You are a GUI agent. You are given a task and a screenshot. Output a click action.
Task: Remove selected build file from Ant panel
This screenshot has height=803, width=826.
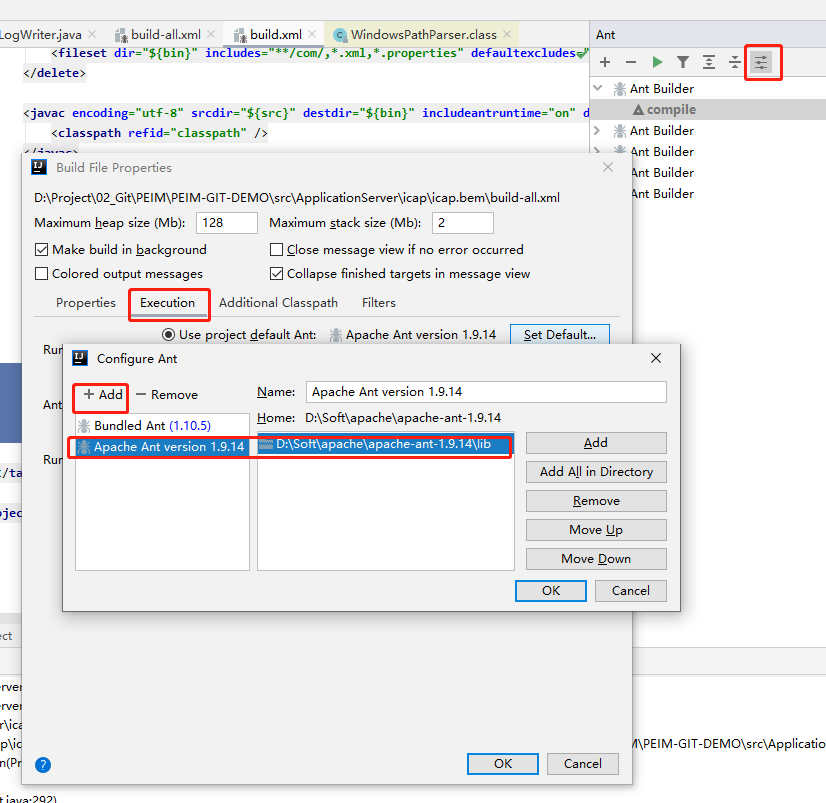click(x=631, y=62)
